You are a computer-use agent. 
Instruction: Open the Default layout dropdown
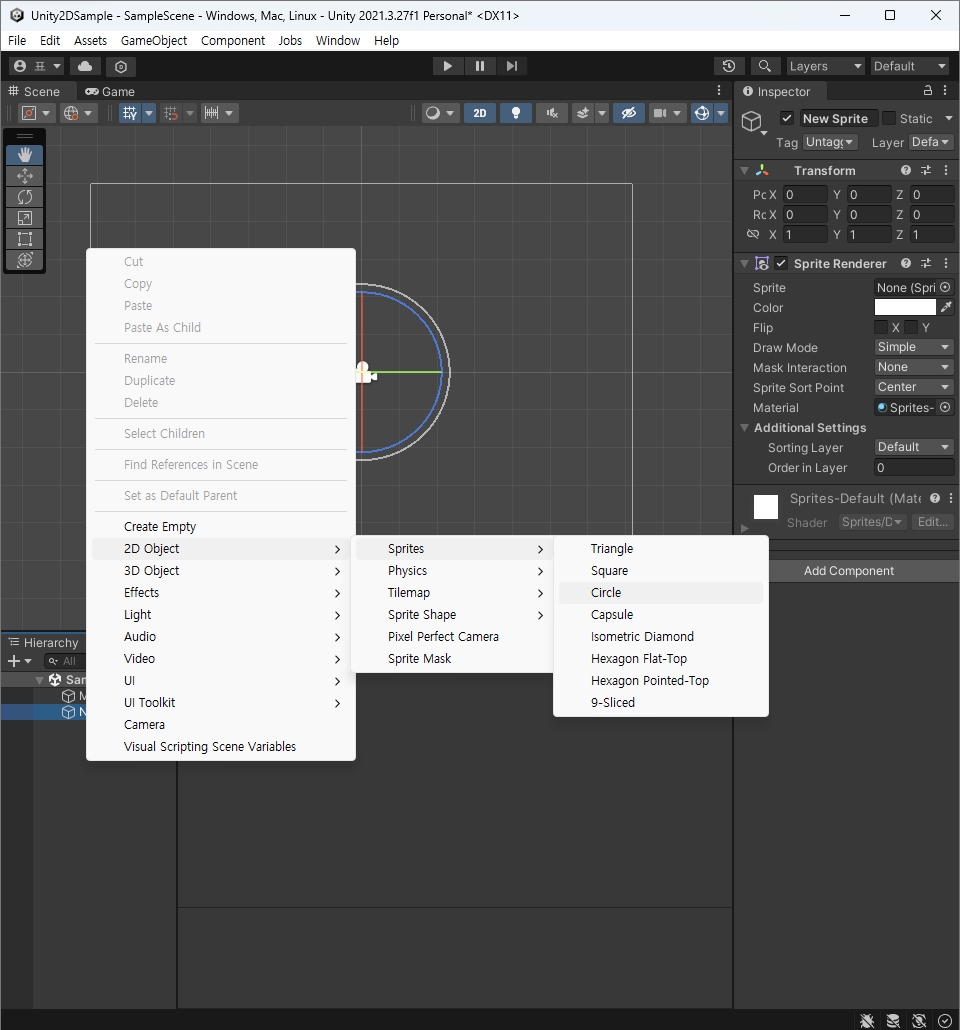[x=909, y=66]
